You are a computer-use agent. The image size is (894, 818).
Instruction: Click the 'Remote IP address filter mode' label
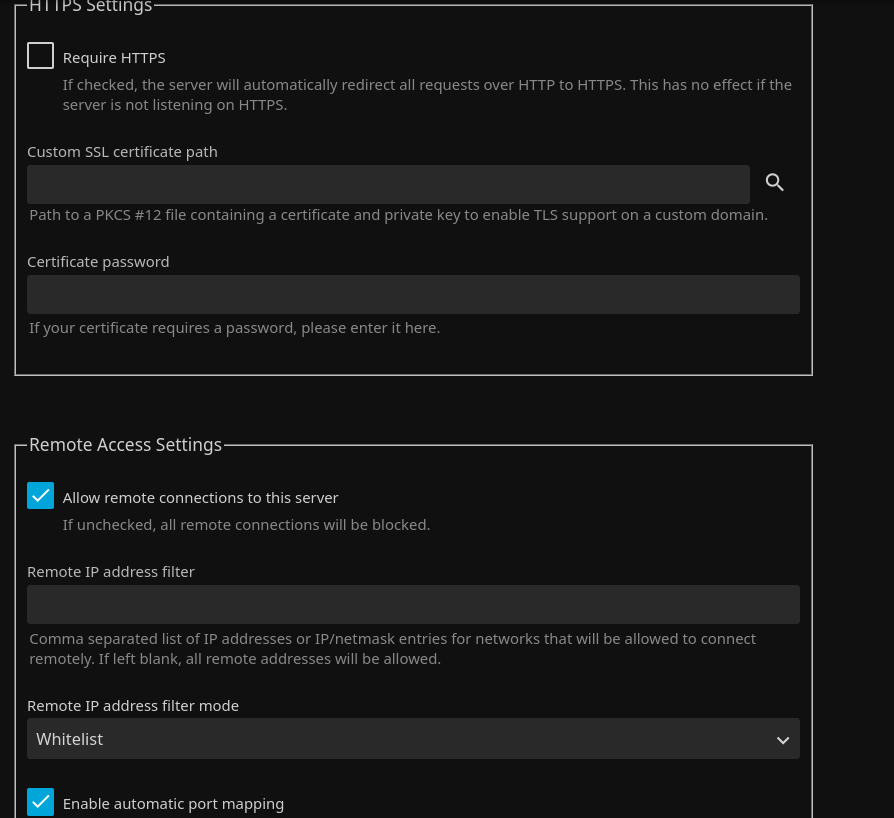coord(133,706)
